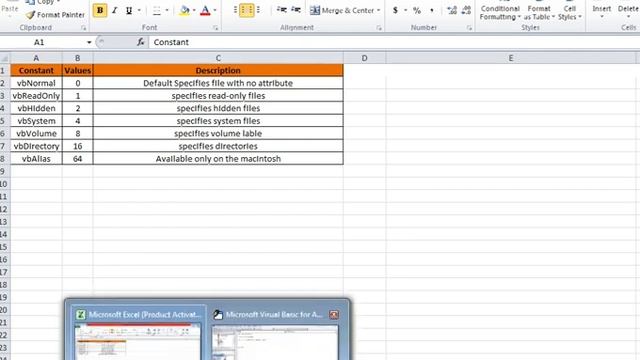
Task: Select vbAlias cell
Action: point(36,158)
